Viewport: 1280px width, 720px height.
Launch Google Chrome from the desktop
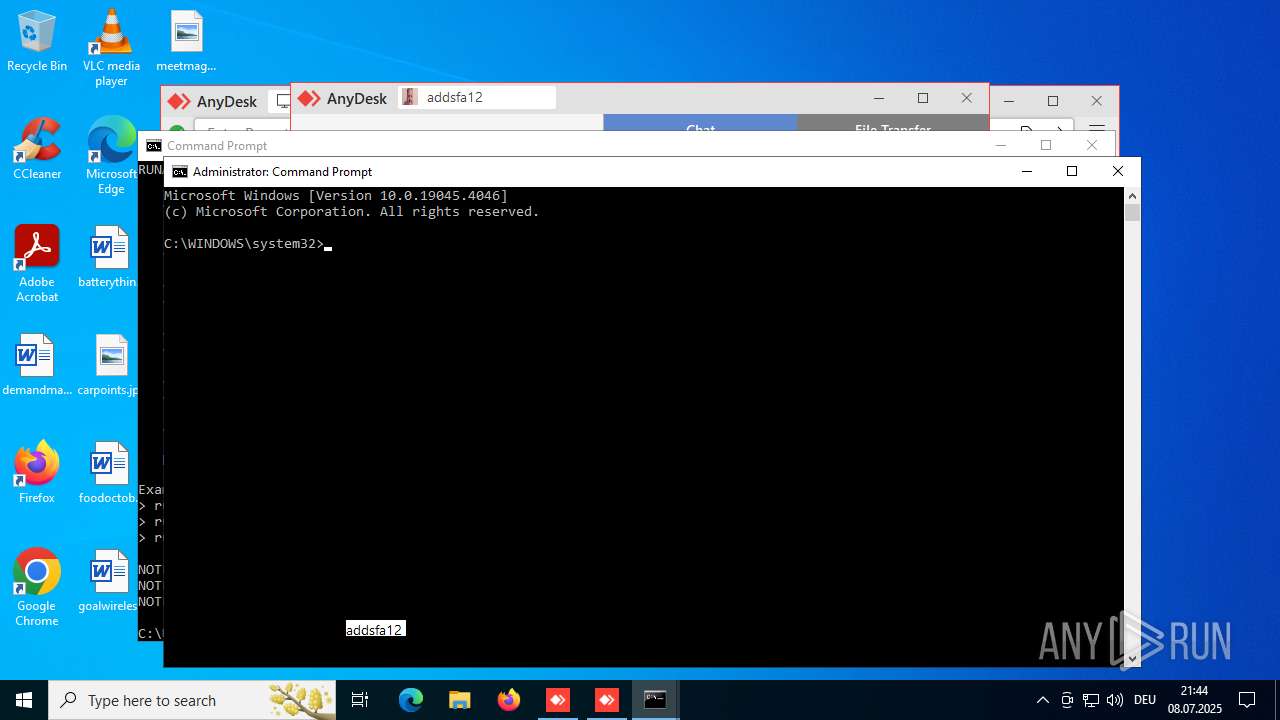pyautogui.click(x=37, y=588)
